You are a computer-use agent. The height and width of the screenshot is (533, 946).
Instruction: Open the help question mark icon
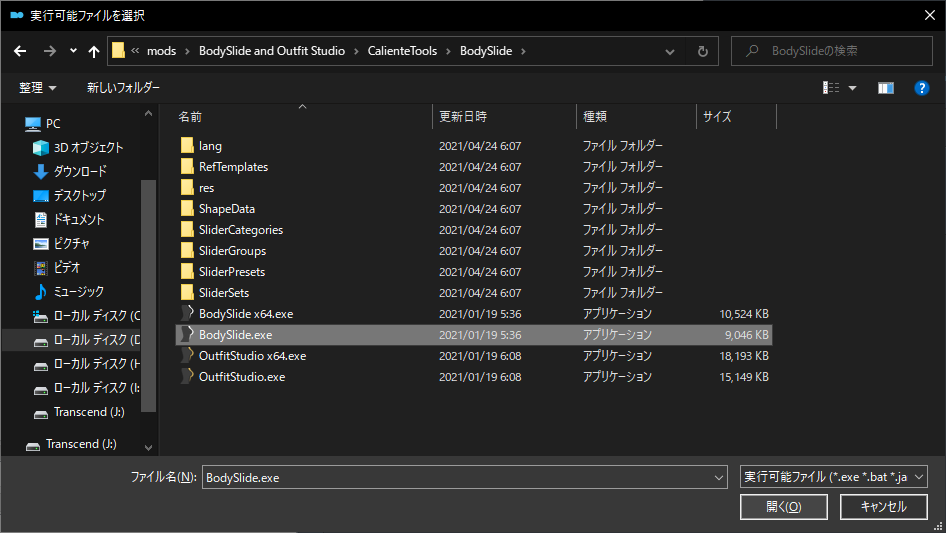coord(922,88)
